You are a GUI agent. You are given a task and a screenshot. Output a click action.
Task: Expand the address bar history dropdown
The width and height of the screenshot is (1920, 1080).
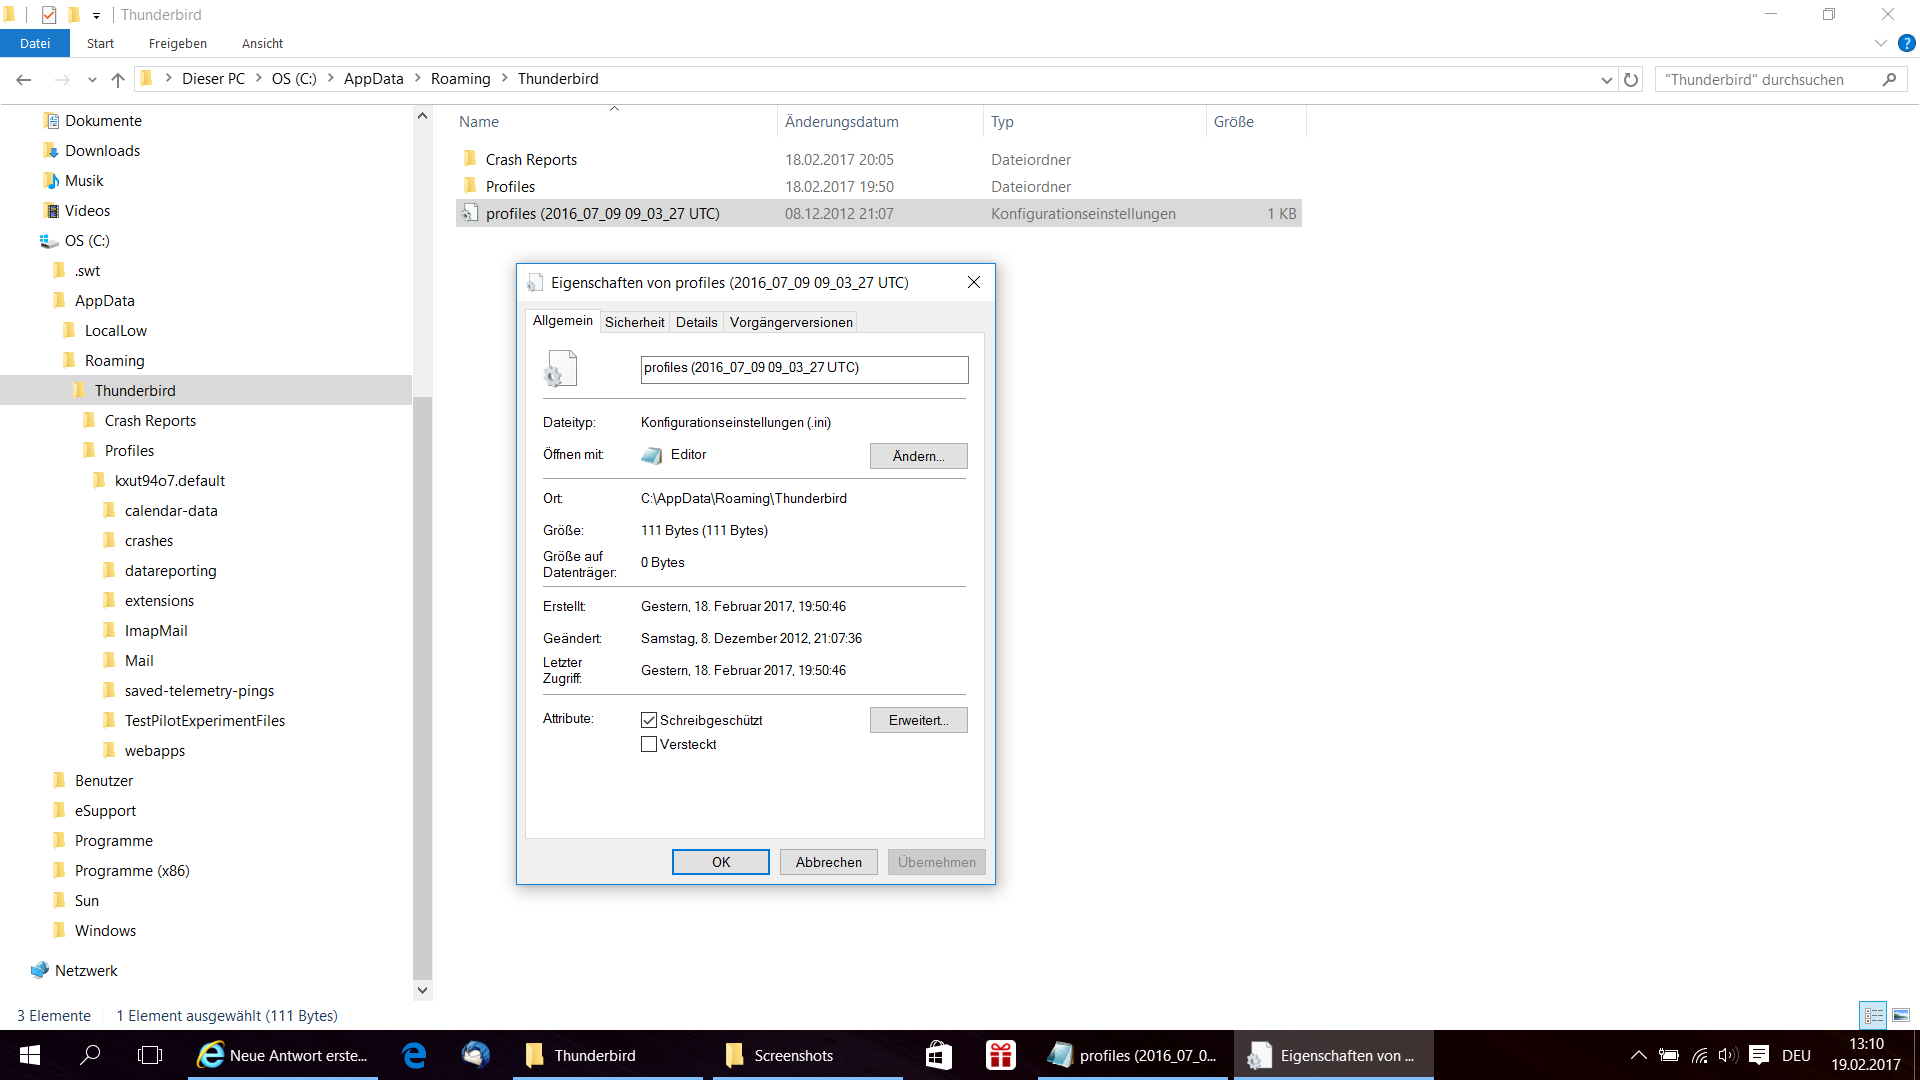point(1606,80)
